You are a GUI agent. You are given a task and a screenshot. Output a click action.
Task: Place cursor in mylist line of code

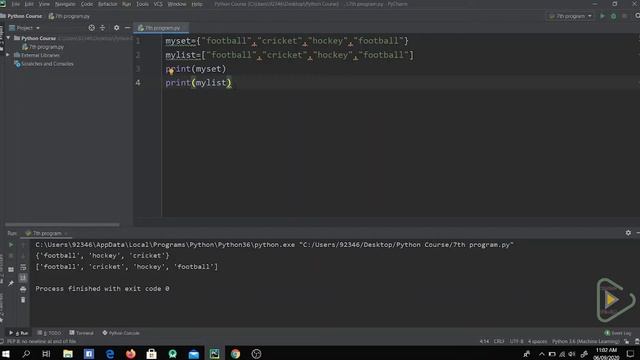pos(289,55)
